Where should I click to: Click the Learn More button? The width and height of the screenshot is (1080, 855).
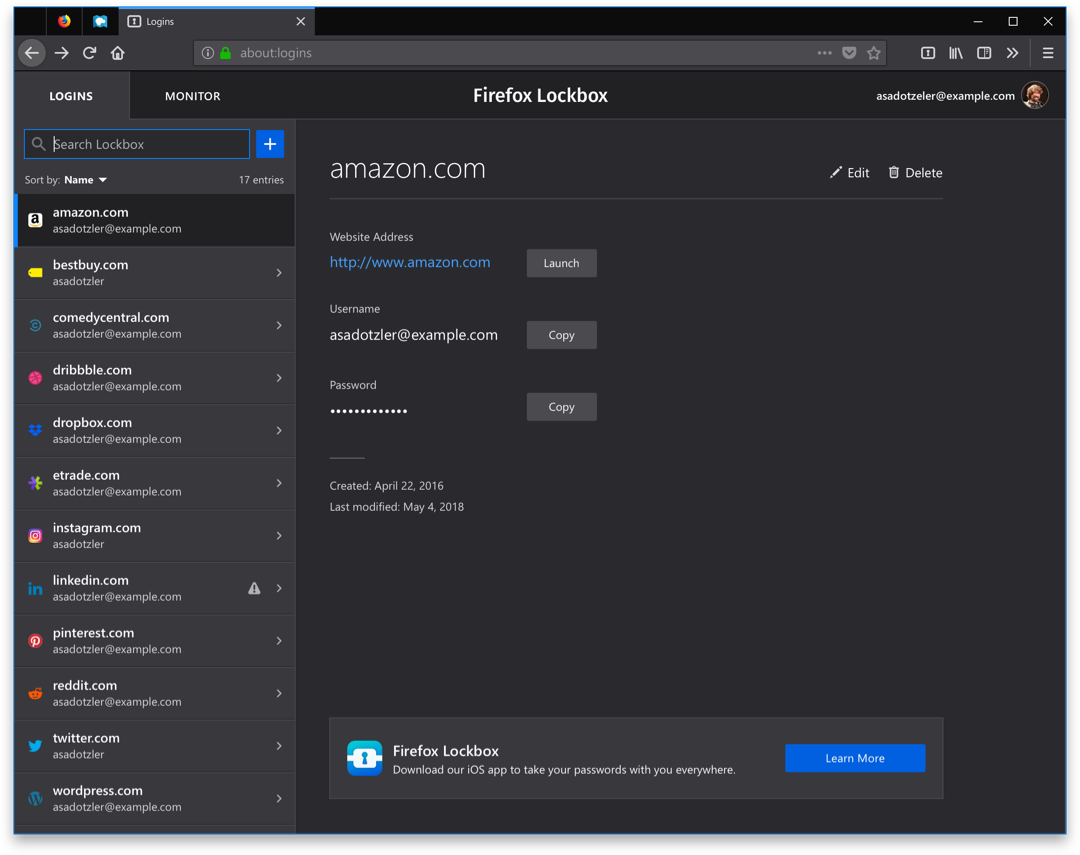tap(855, 758)
